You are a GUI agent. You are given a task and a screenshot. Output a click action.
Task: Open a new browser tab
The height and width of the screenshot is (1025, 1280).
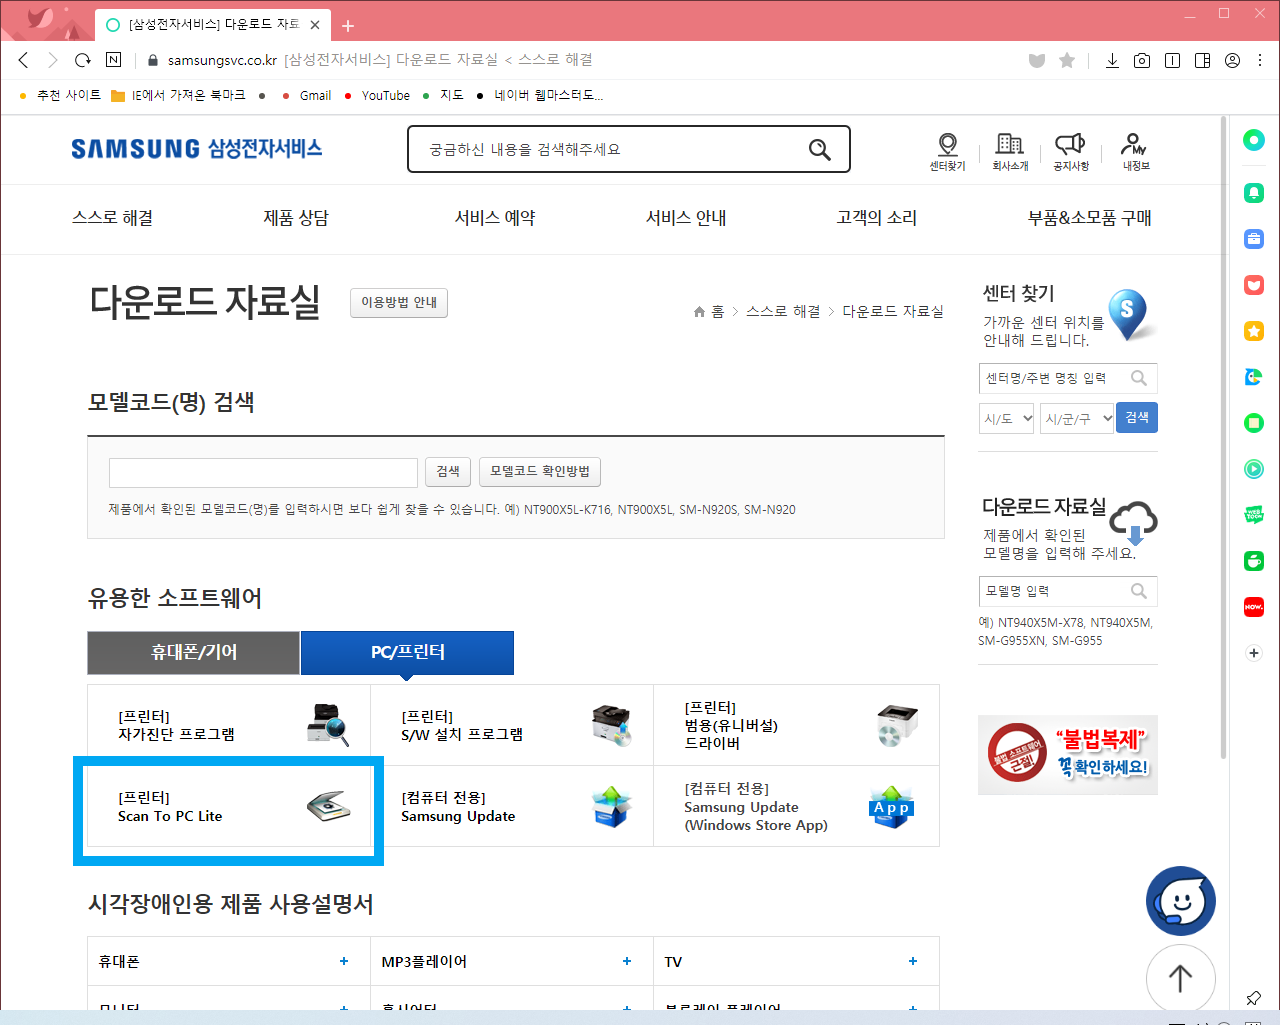coord(348,25)
